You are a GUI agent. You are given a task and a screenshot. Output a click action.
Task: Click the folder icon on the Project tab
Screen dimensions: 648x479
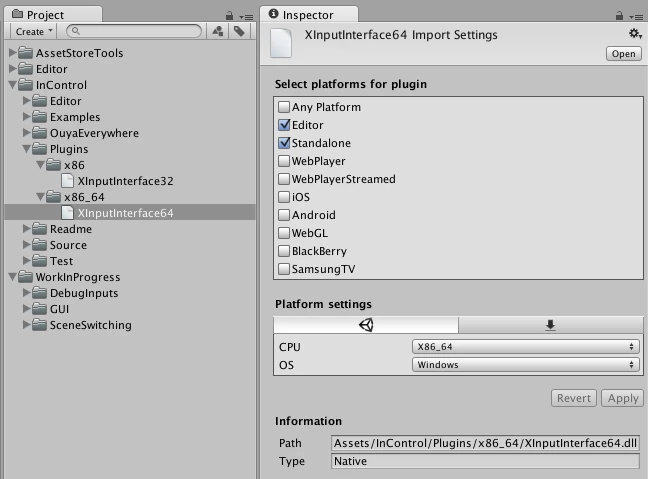(x=17, y=14)
